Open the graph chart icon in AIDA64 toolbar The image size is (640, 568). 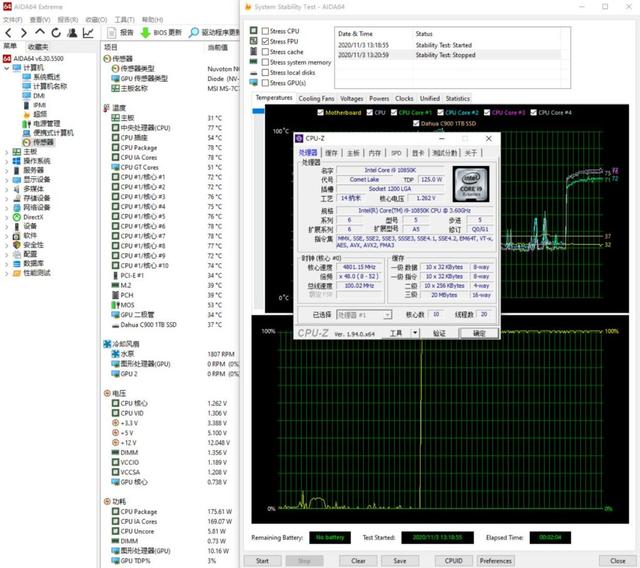pyautogui.click(x=88, y=33)
